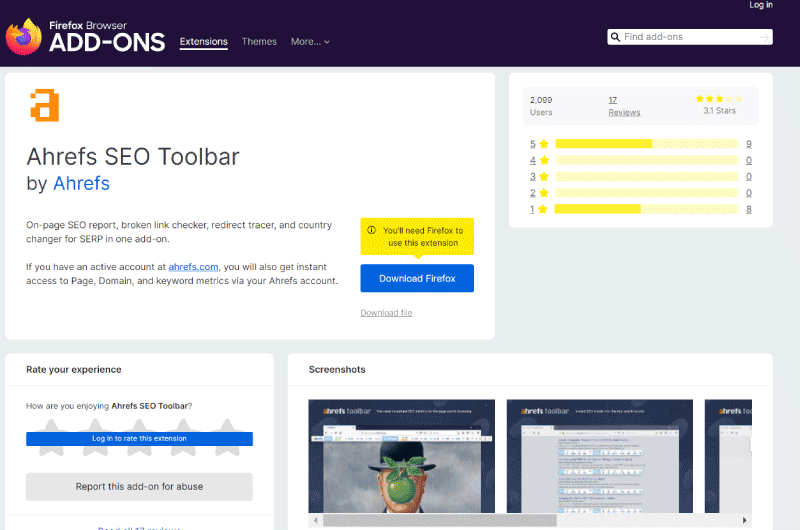Screen dimensions: 800x530
Task: Click Report this add-on for abuse
Action: coord(139,487)
